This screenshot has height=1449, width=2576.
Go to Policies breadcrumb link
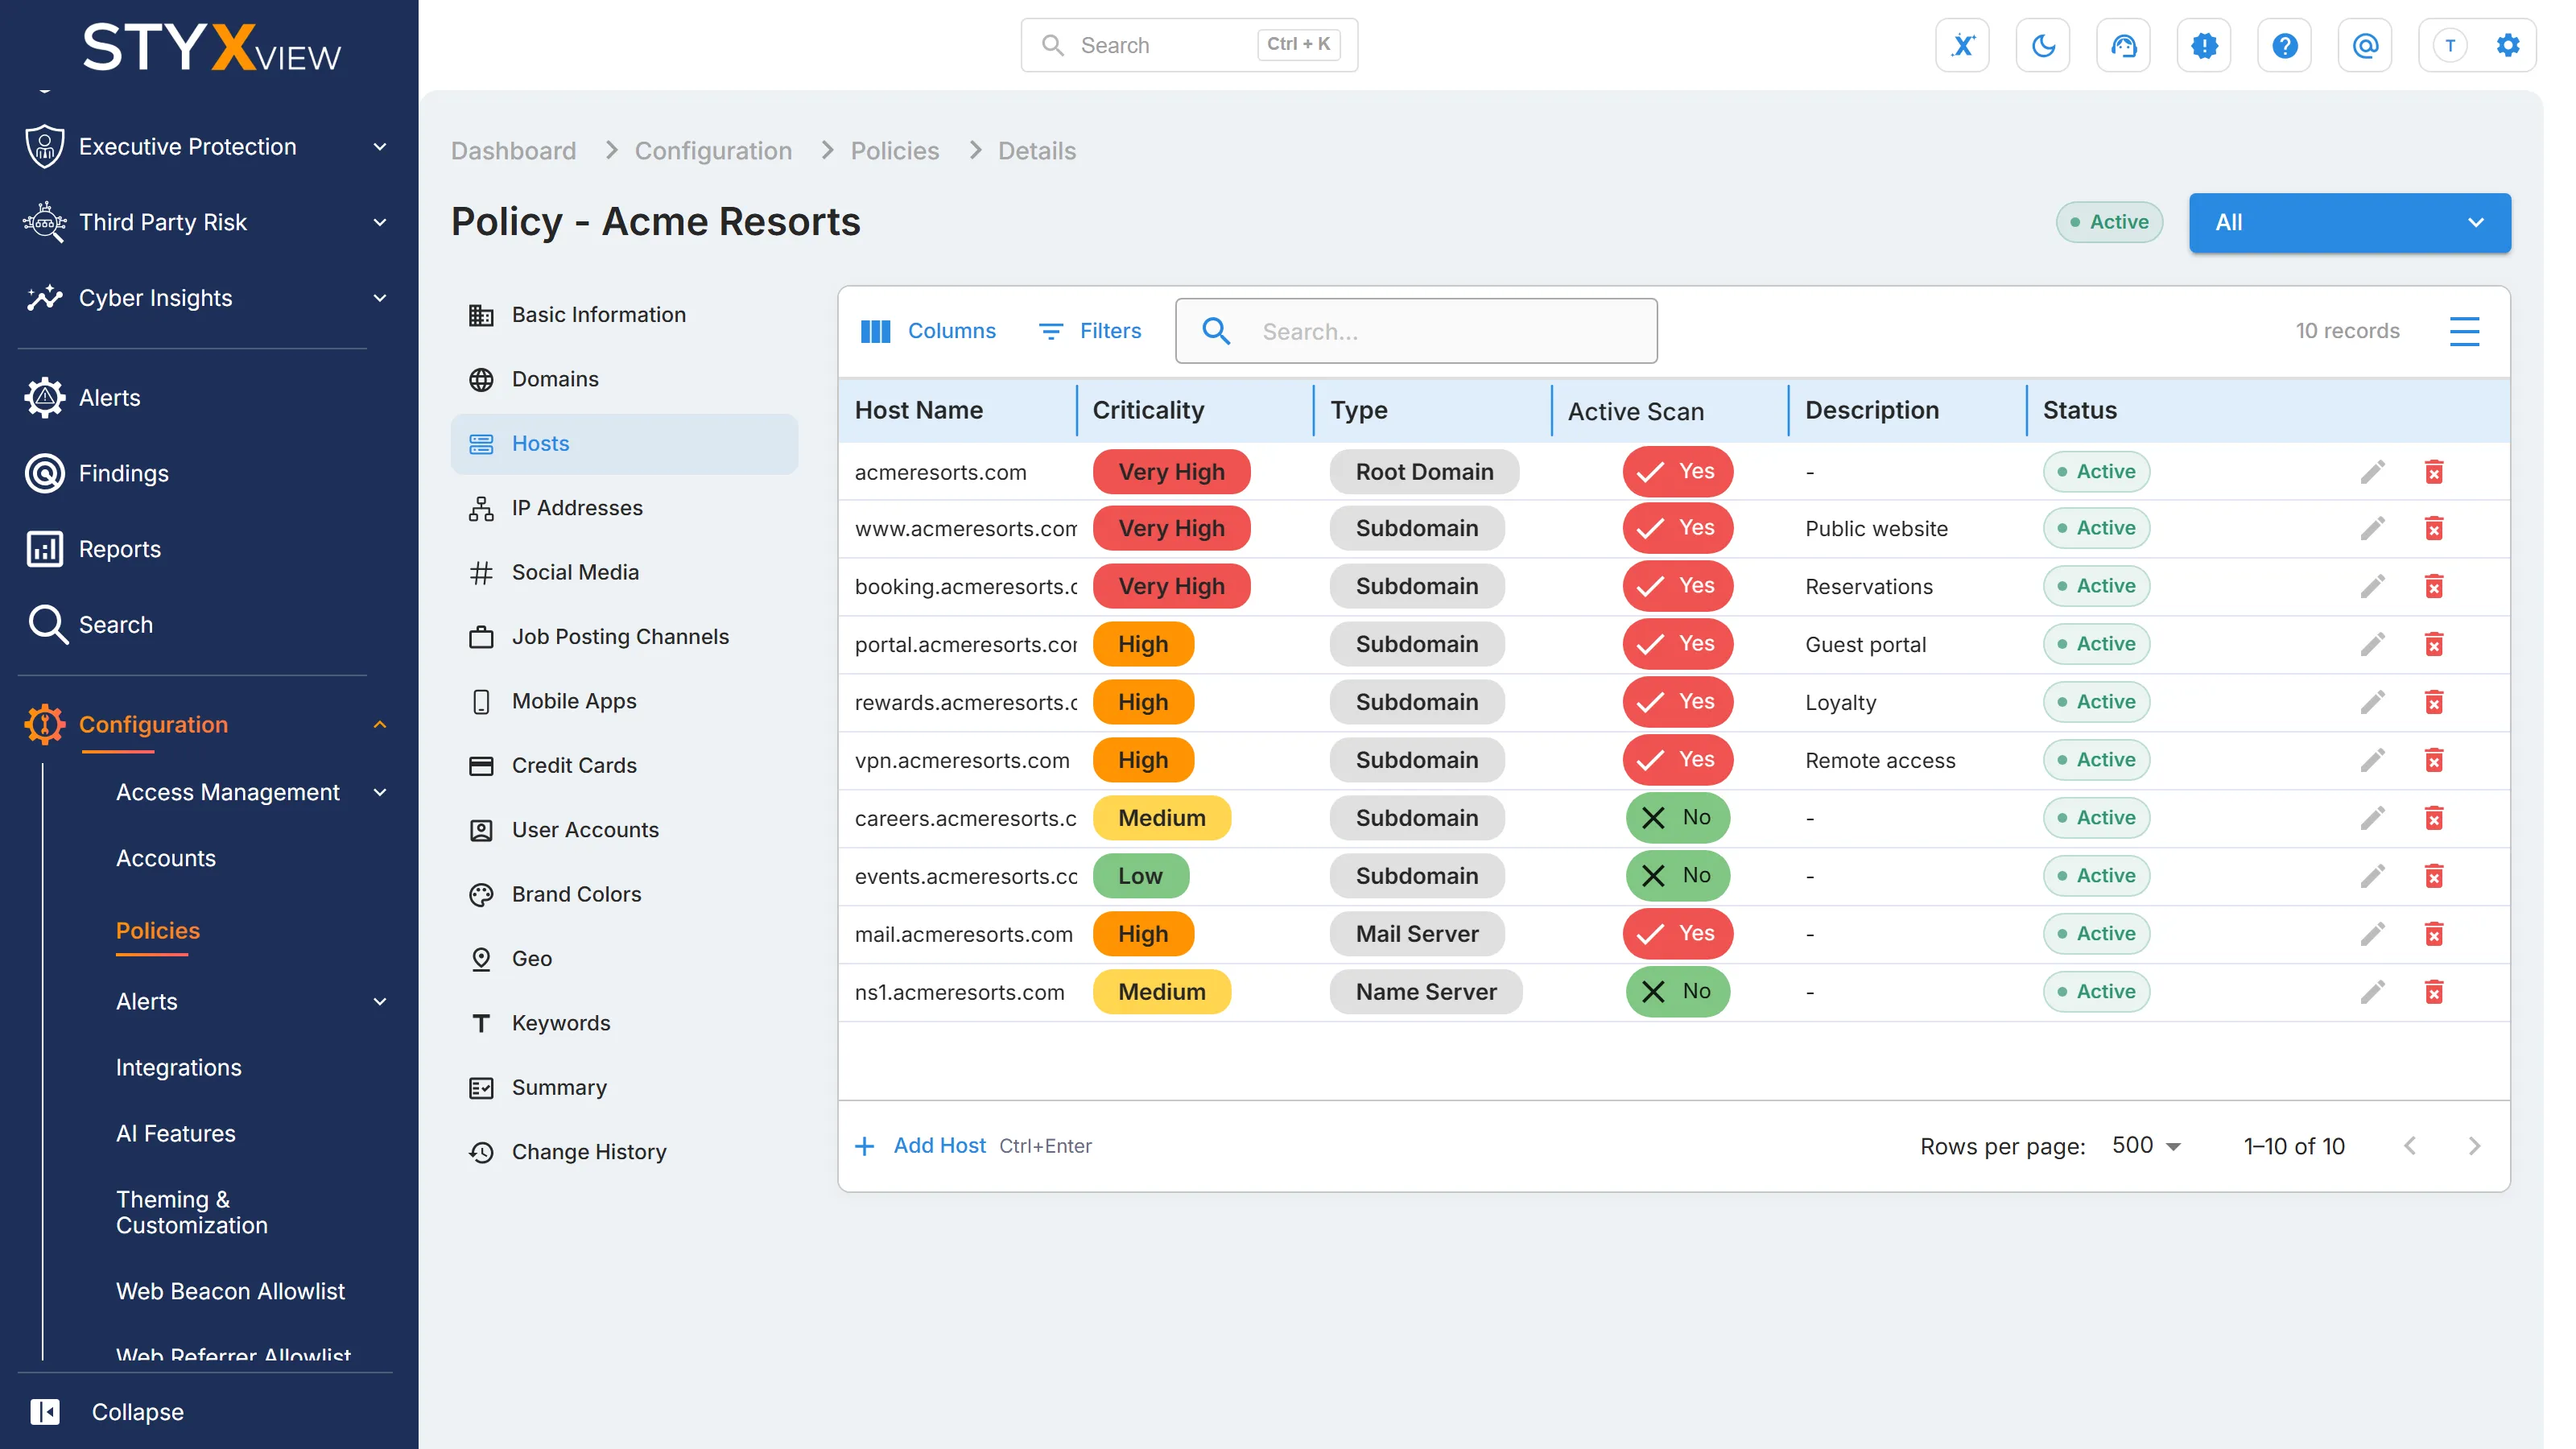point(894,151)
